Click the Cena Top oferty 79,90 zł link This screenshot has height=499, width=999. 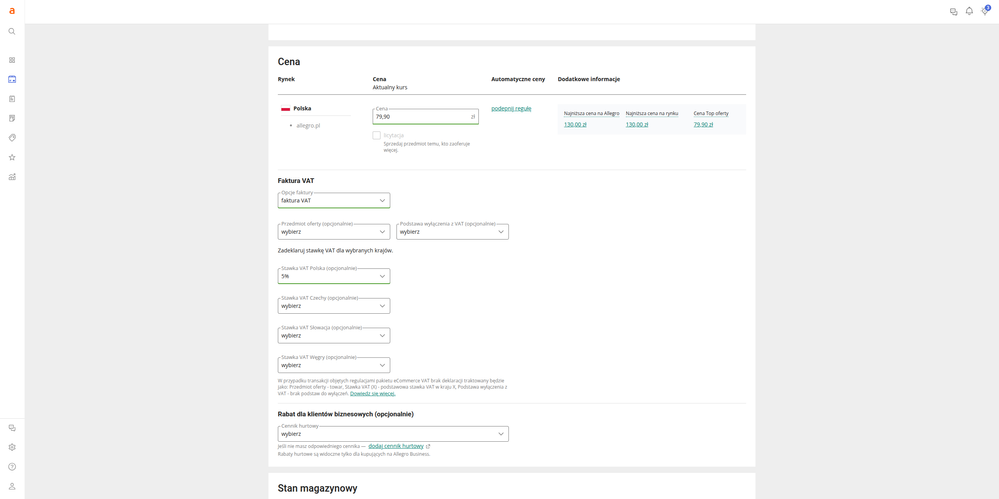pos(703,125)
